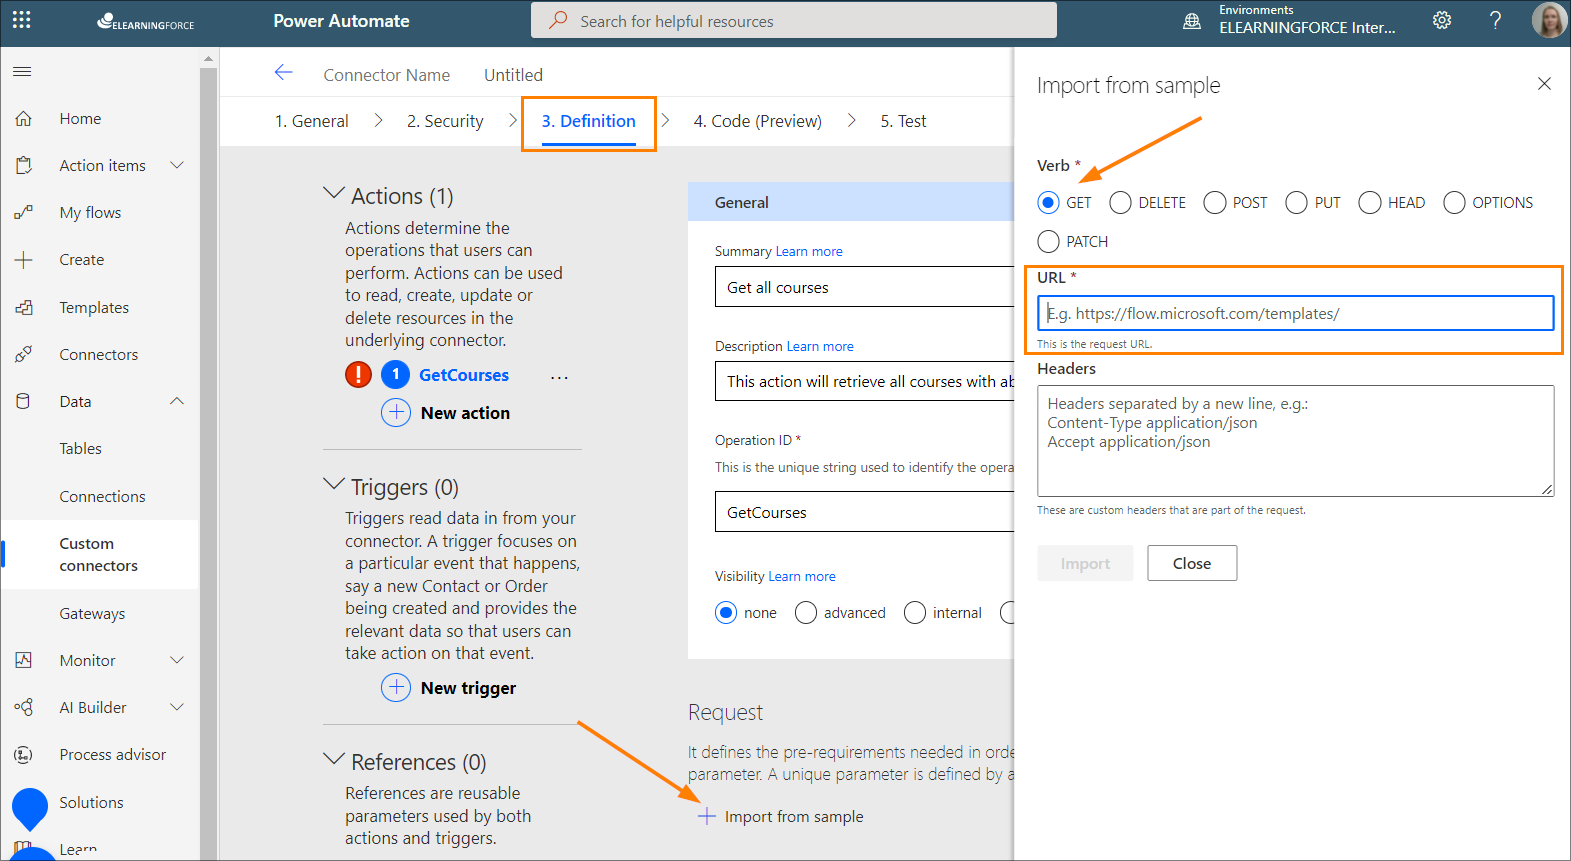1571x861 pixels.
Task: Select the 3. Definition step
Action: (589, 121)
